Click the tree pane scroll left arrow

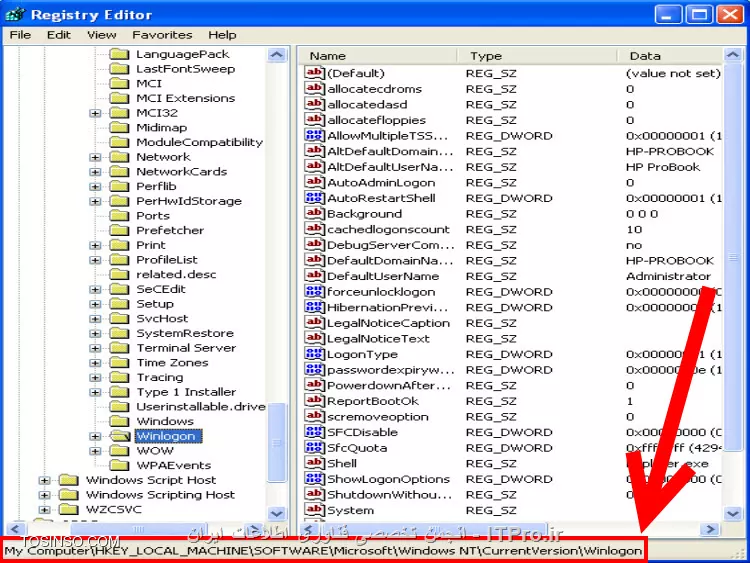coord(14,529)
